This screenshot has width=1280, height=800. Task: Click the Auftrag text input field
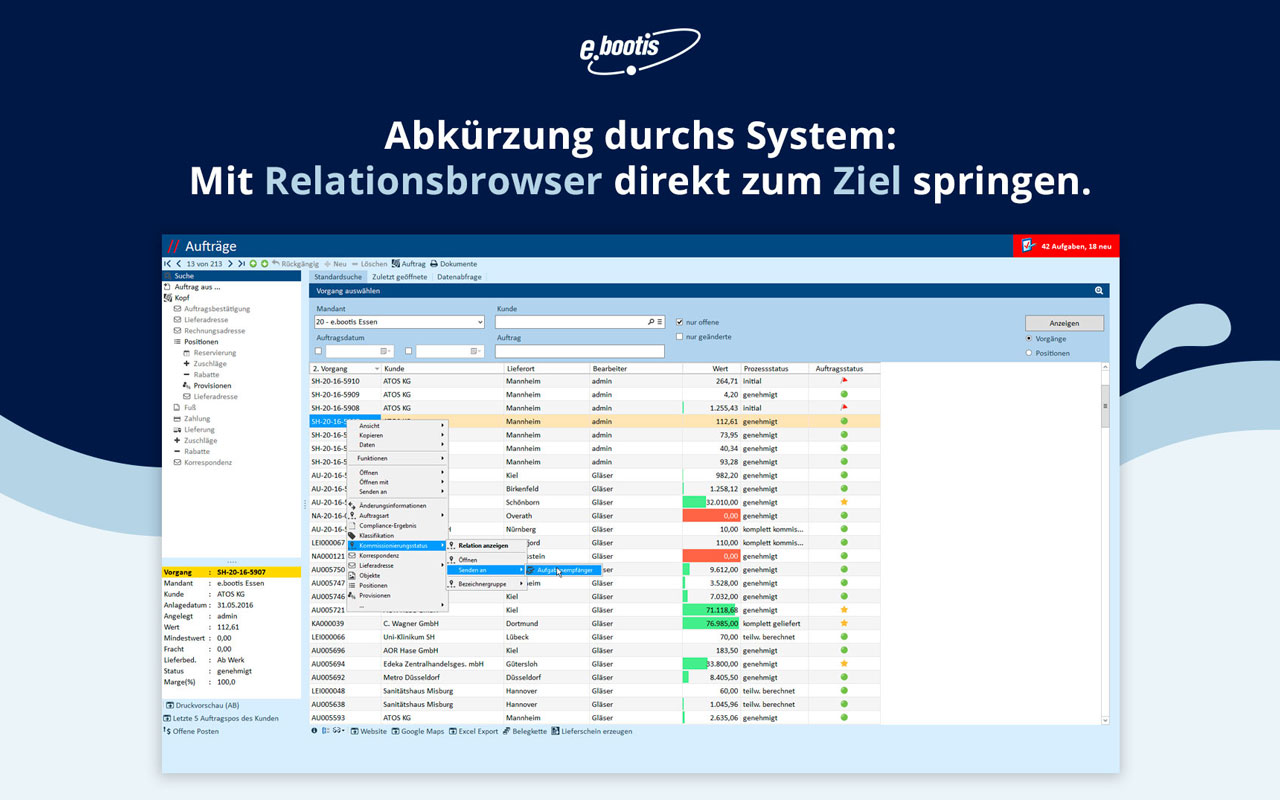579,352
